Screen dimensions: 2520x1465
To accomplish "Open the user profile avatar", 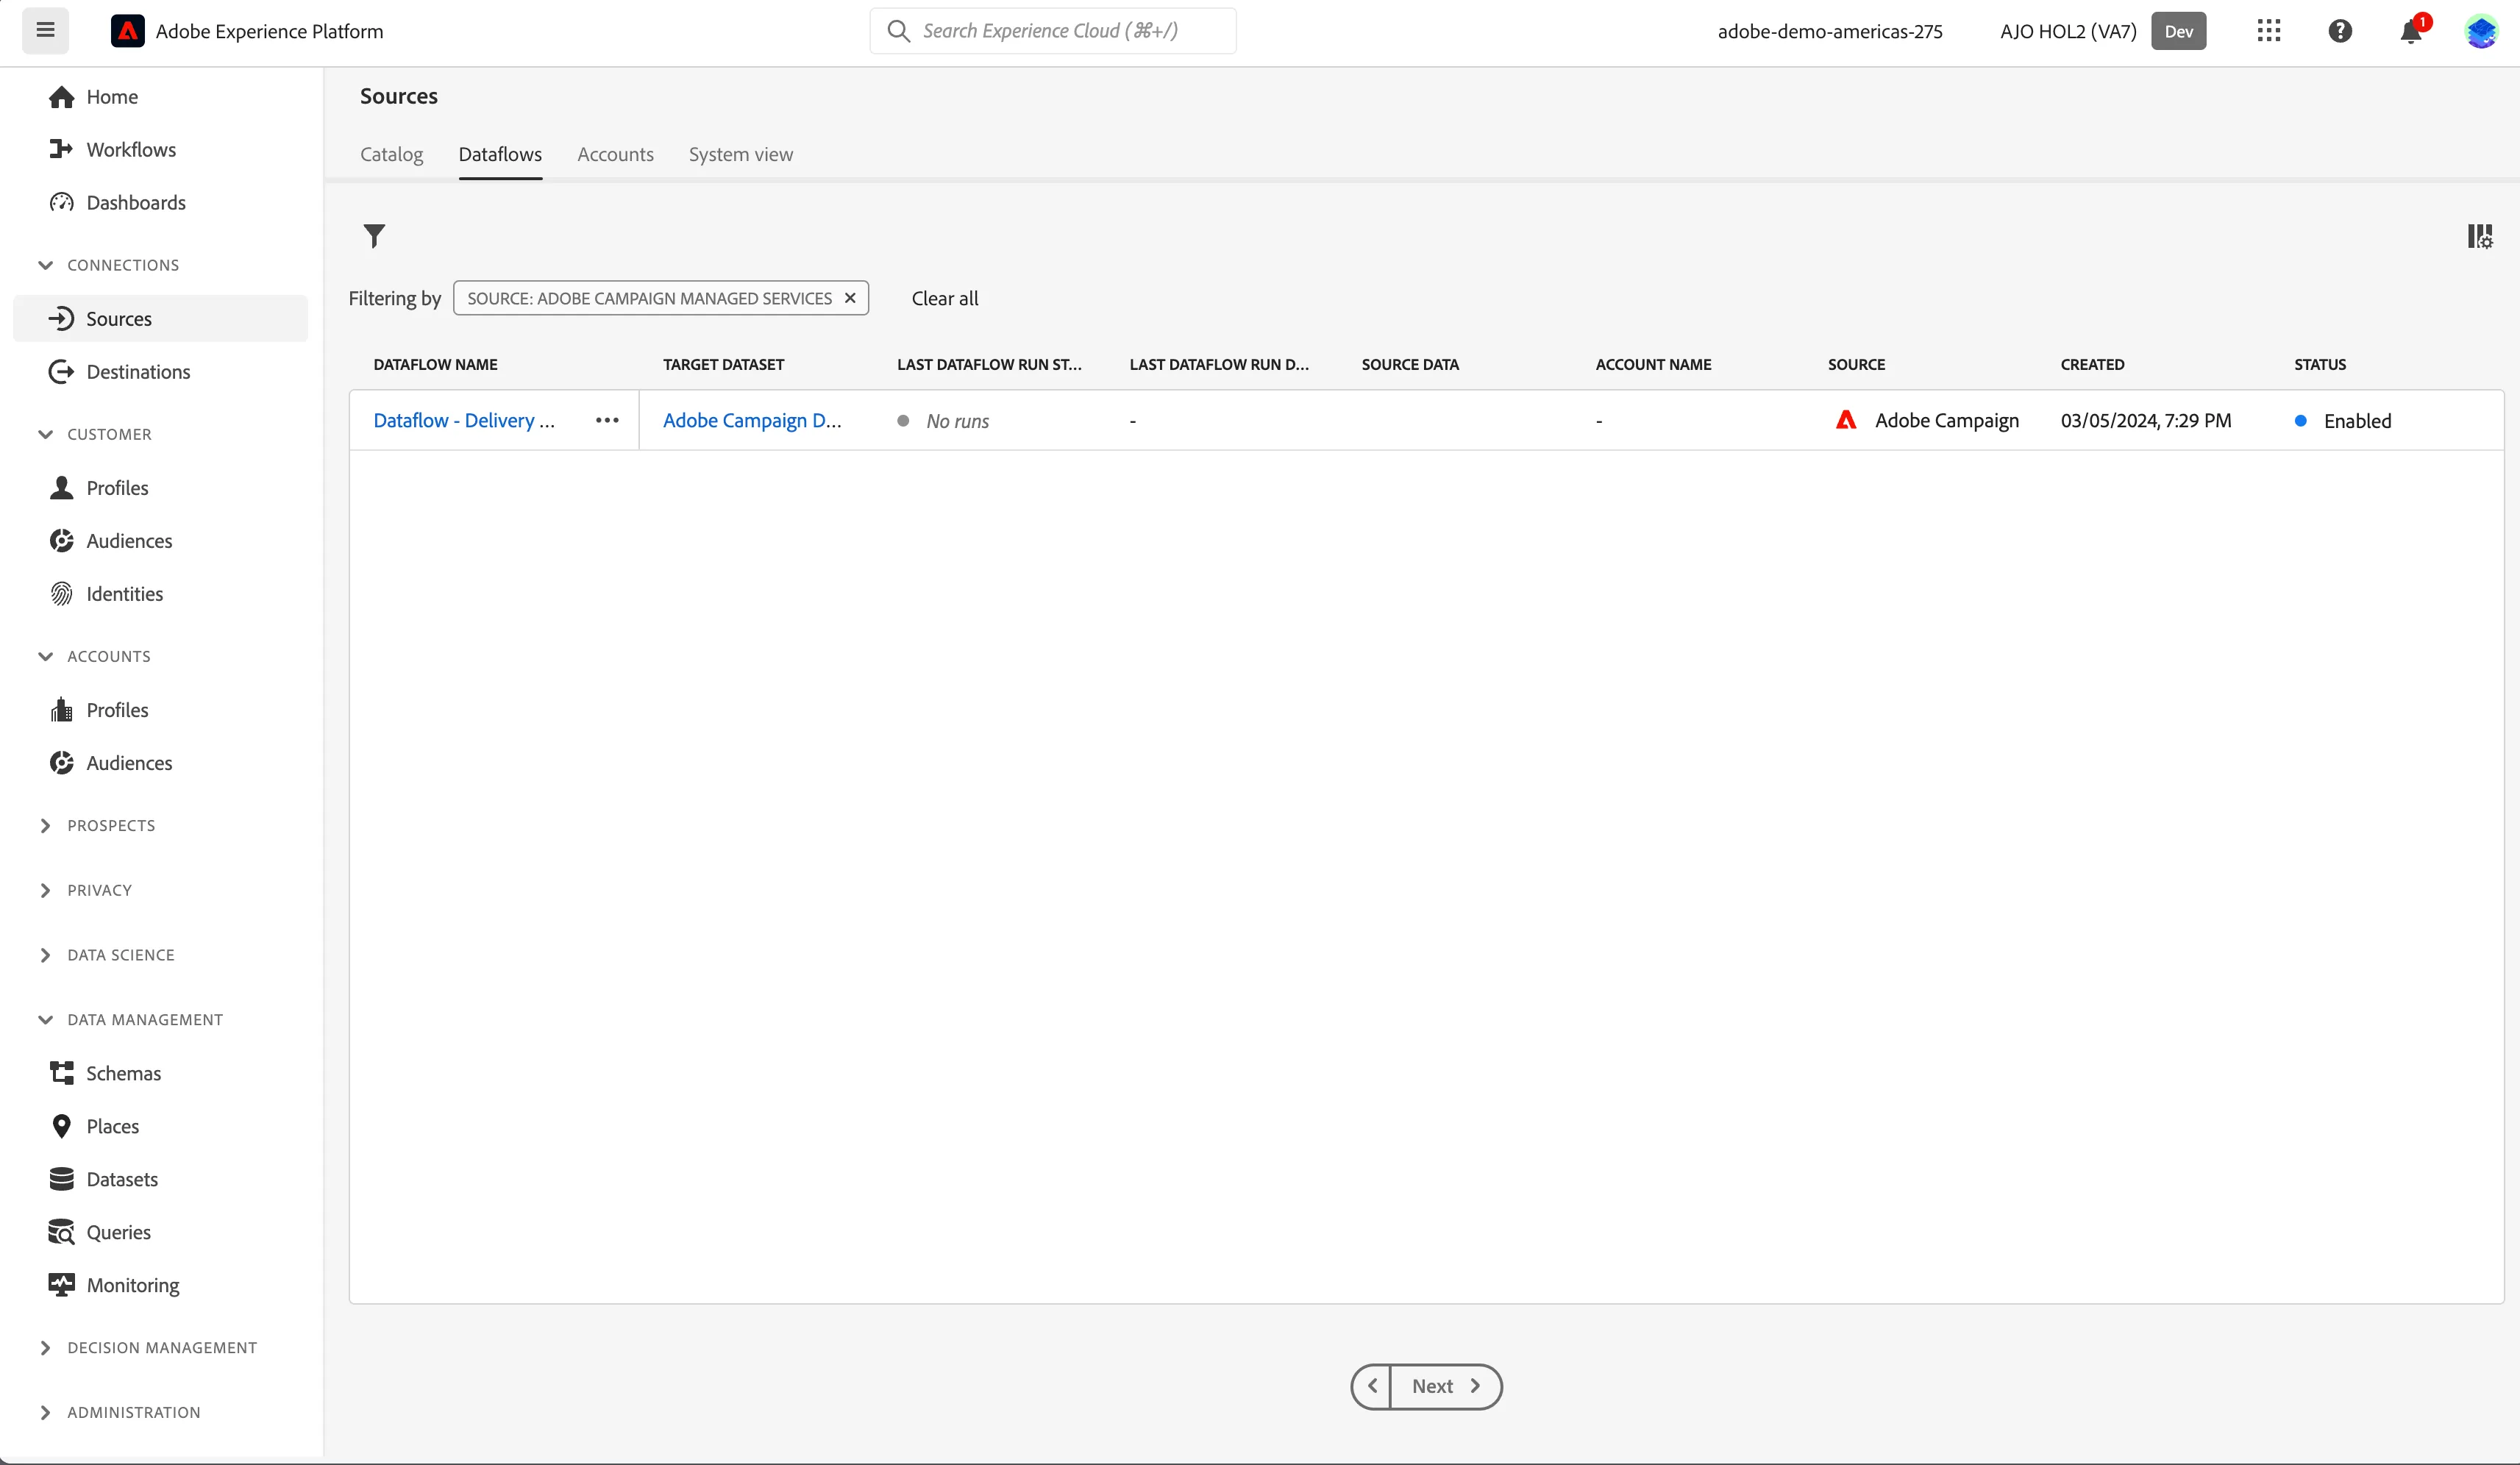I will 2481,31.
